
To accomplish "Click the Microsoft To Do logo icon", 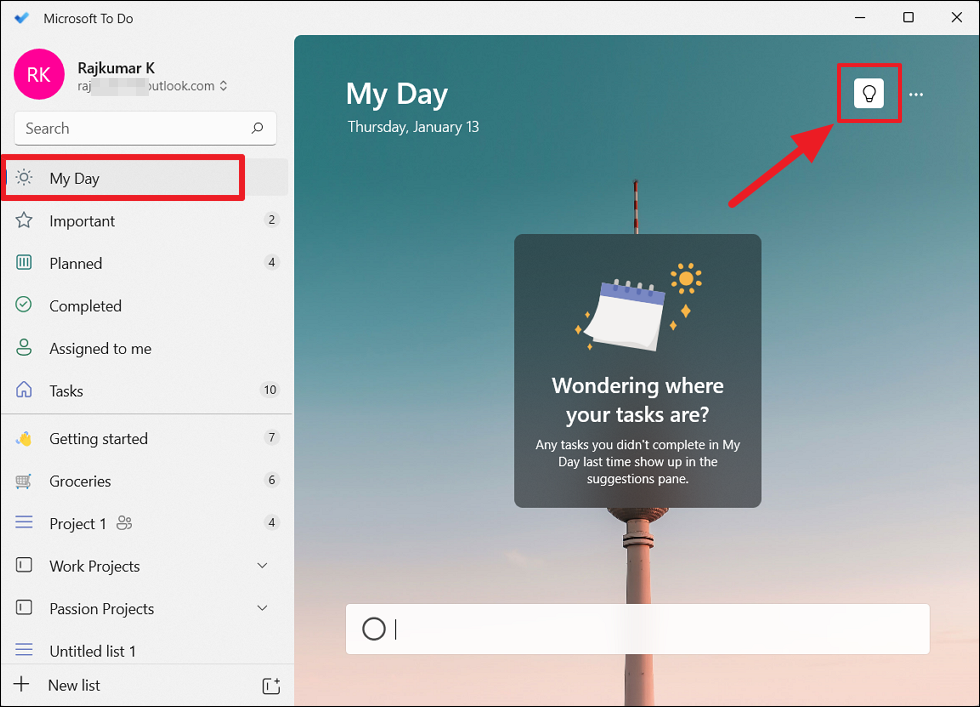I will coord(22,18).
